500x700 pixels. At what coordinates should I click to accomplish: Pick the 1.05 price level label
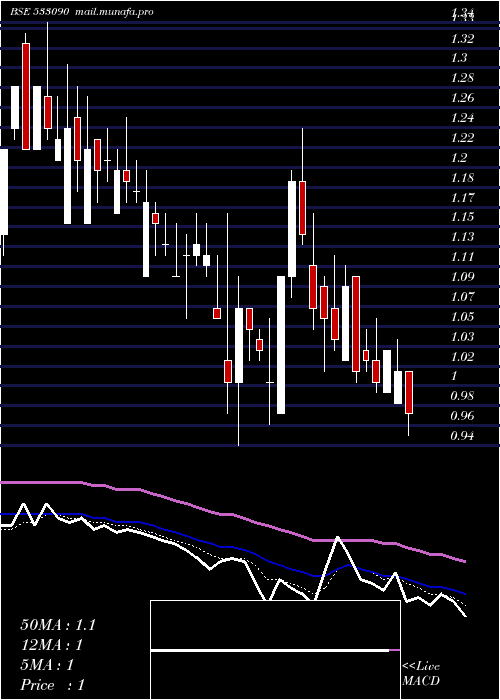coord(462,317)
